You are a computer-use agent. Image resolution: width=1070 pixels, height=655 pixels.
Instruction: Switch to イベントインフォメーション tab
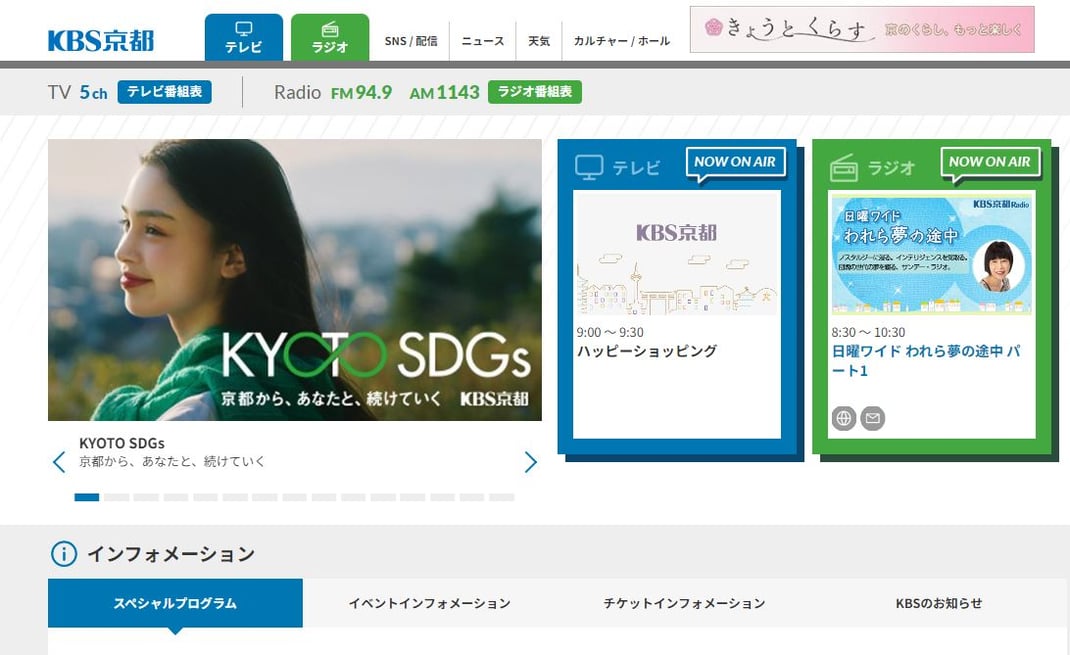[430, 603]
